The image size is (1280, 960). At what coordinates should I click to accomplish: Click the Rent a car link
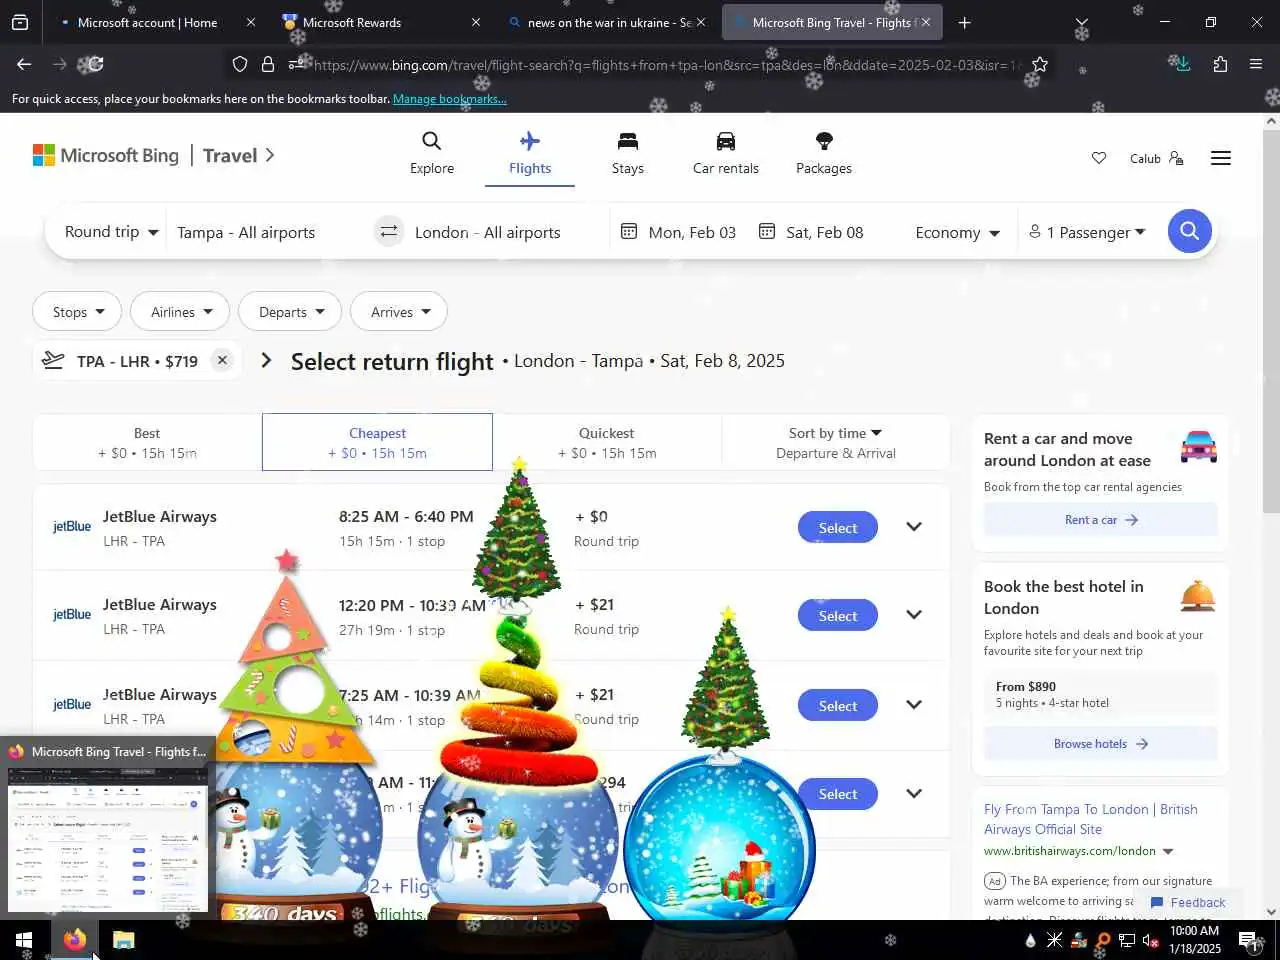[1101, 520]
